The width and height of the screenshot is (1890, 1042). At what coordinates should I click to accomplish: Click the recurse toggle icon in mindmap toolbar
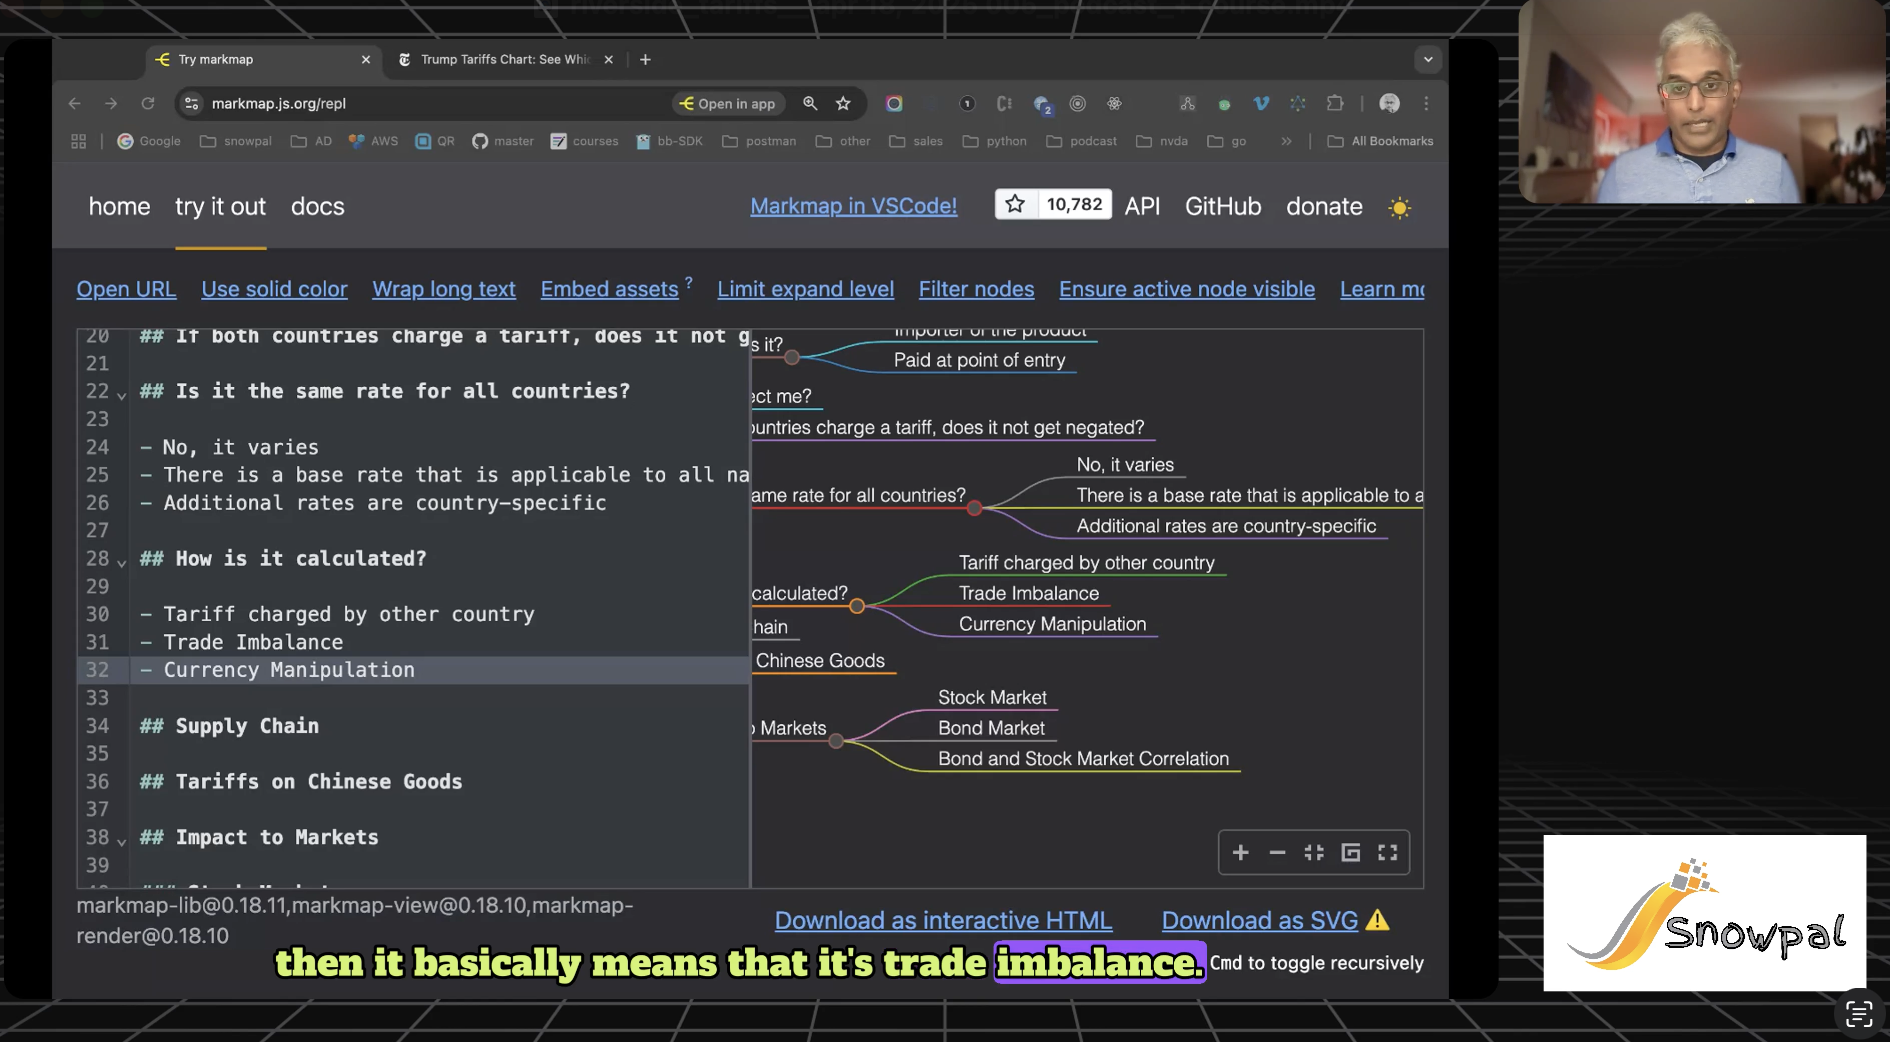pos(1351,852)
